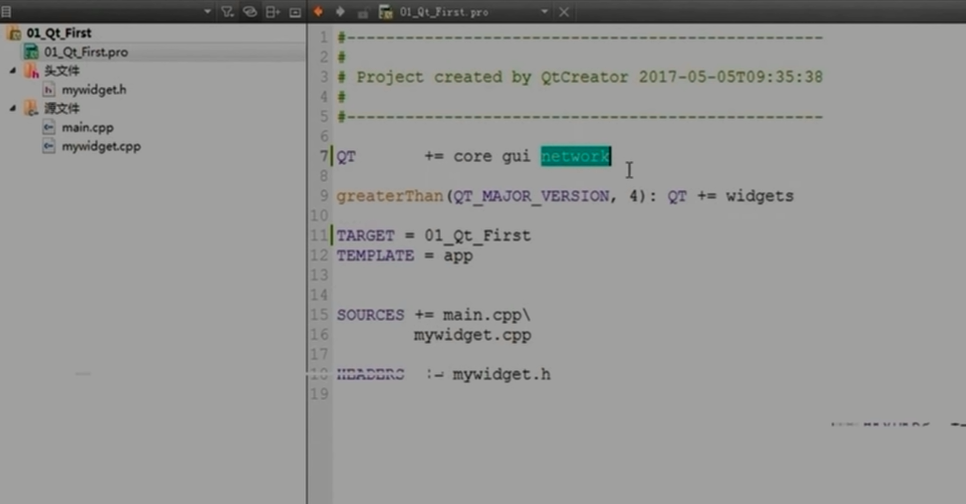
Task: Click the .pro file icon in the tree
Action: [x=31, y=52]
